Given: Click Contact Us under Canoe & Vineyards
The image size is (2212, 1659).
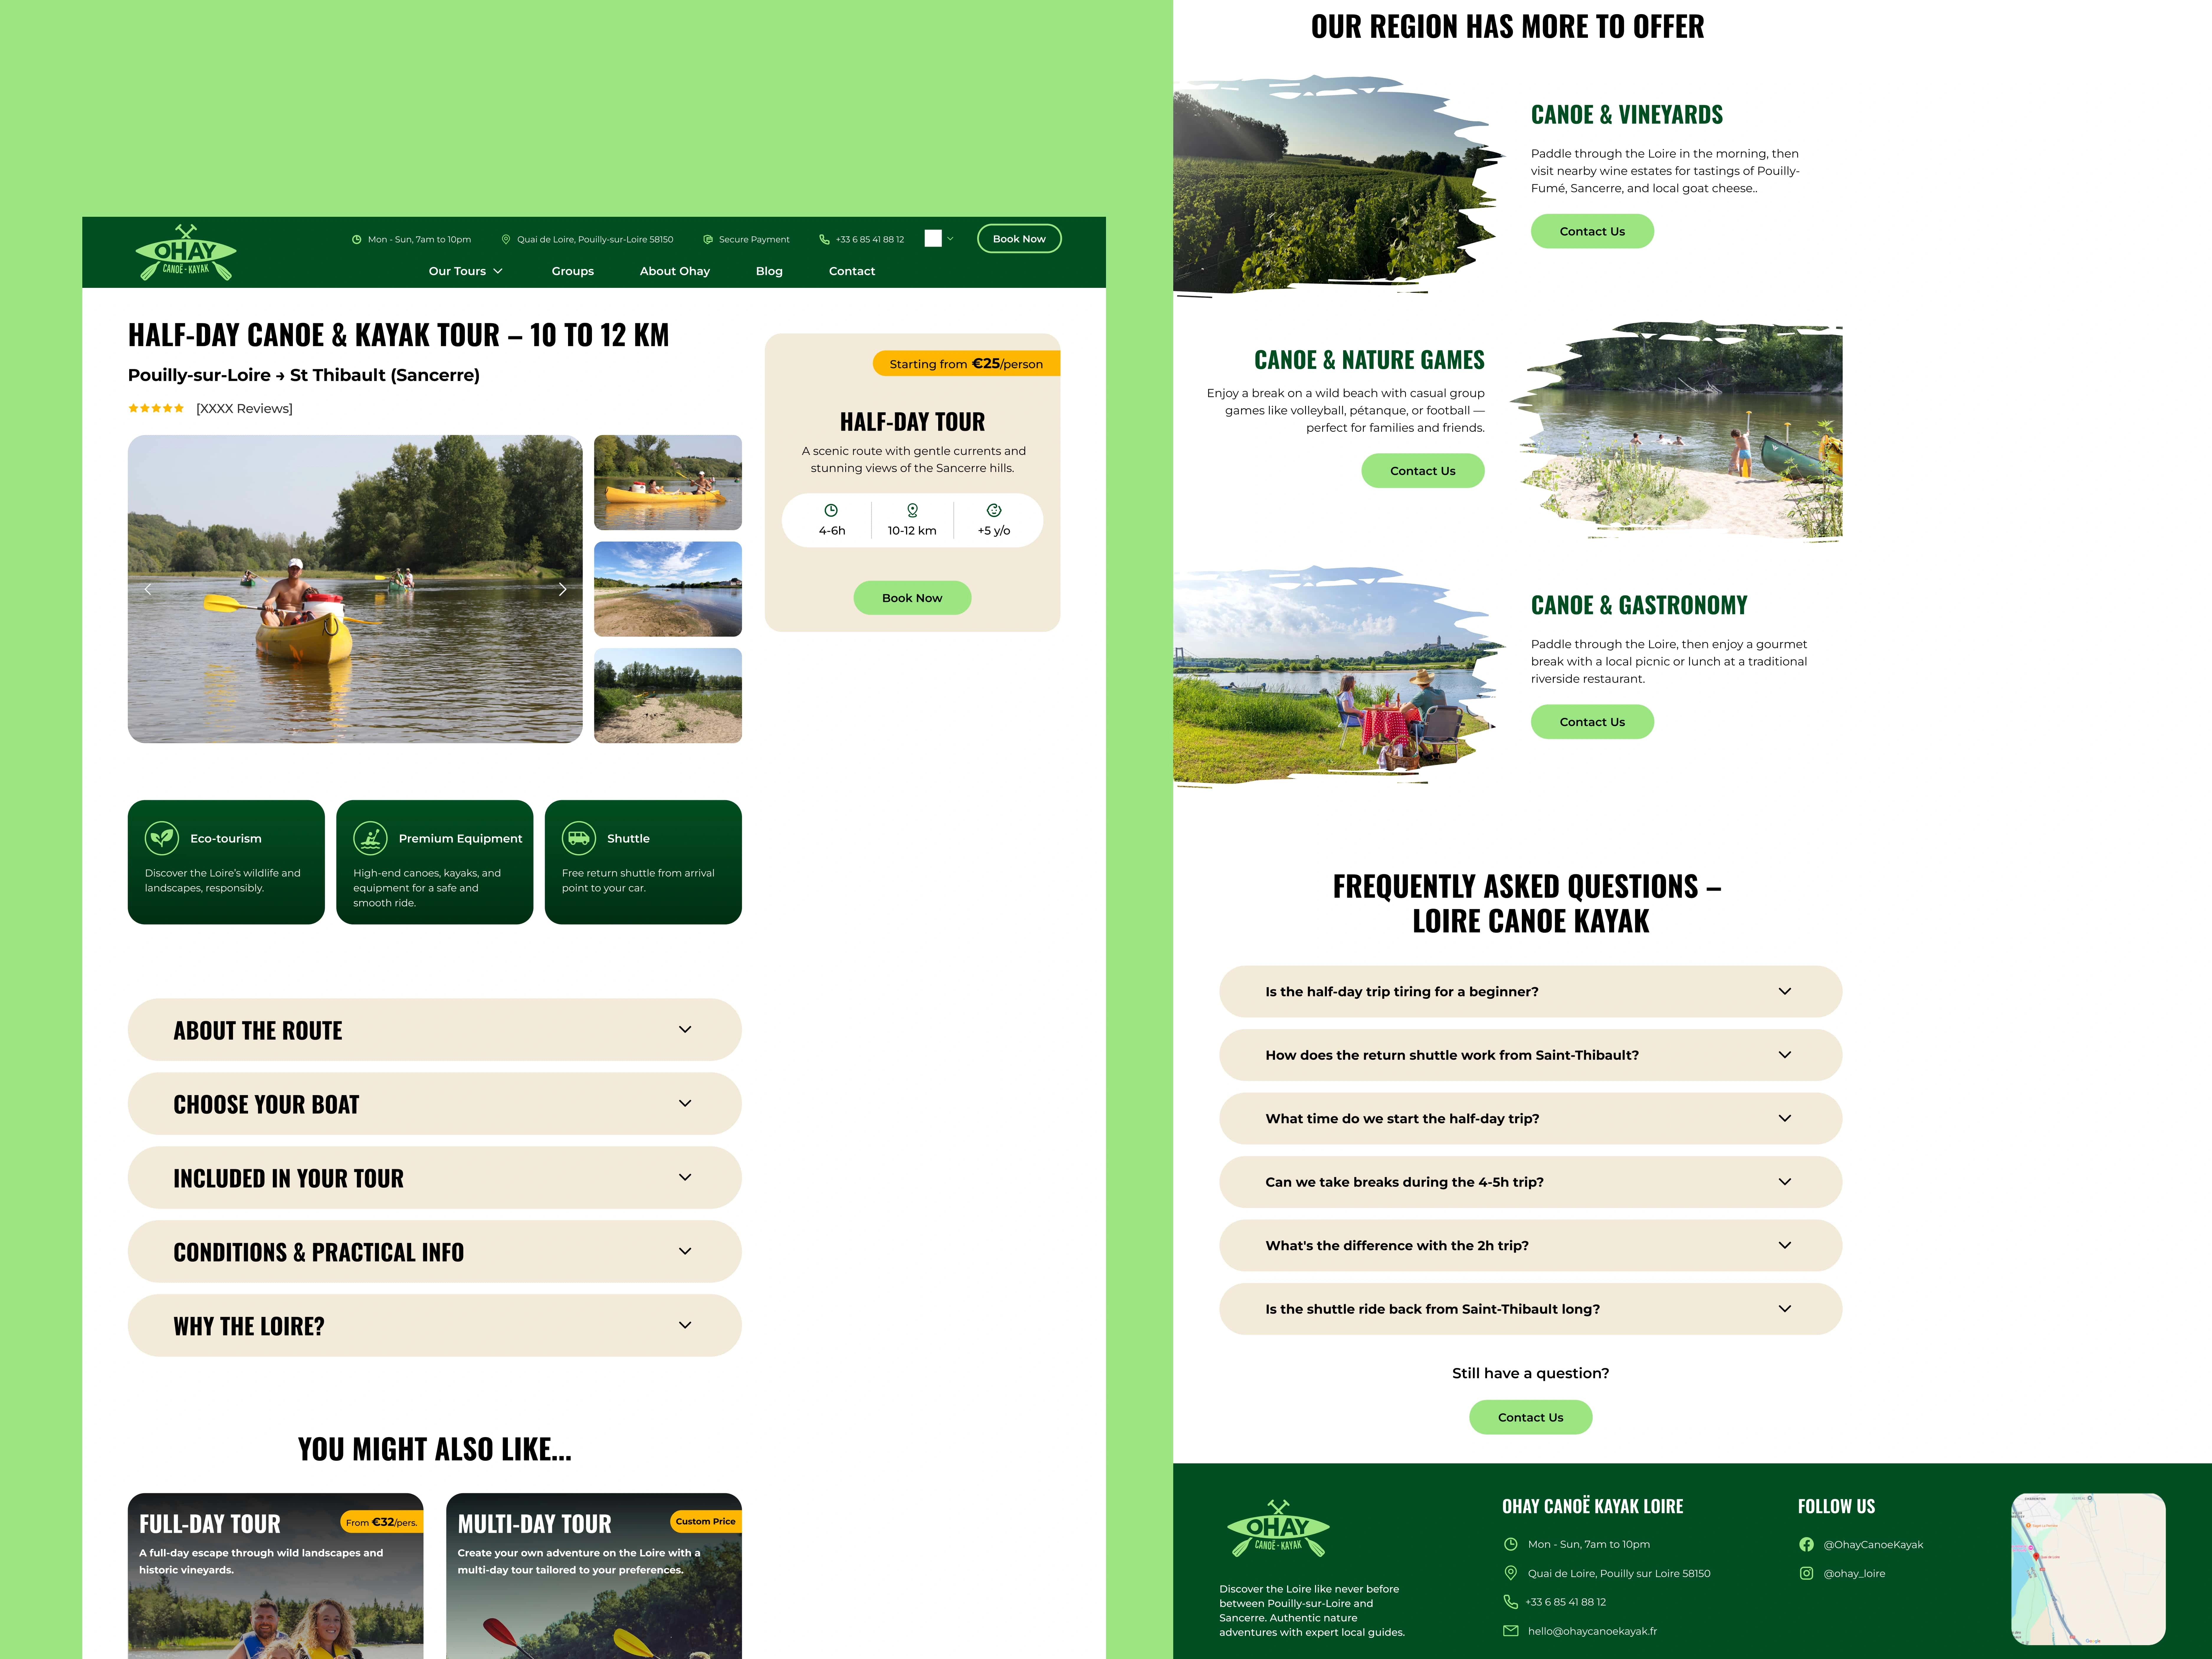Looking at the screenshot, I should [1592, 231].
